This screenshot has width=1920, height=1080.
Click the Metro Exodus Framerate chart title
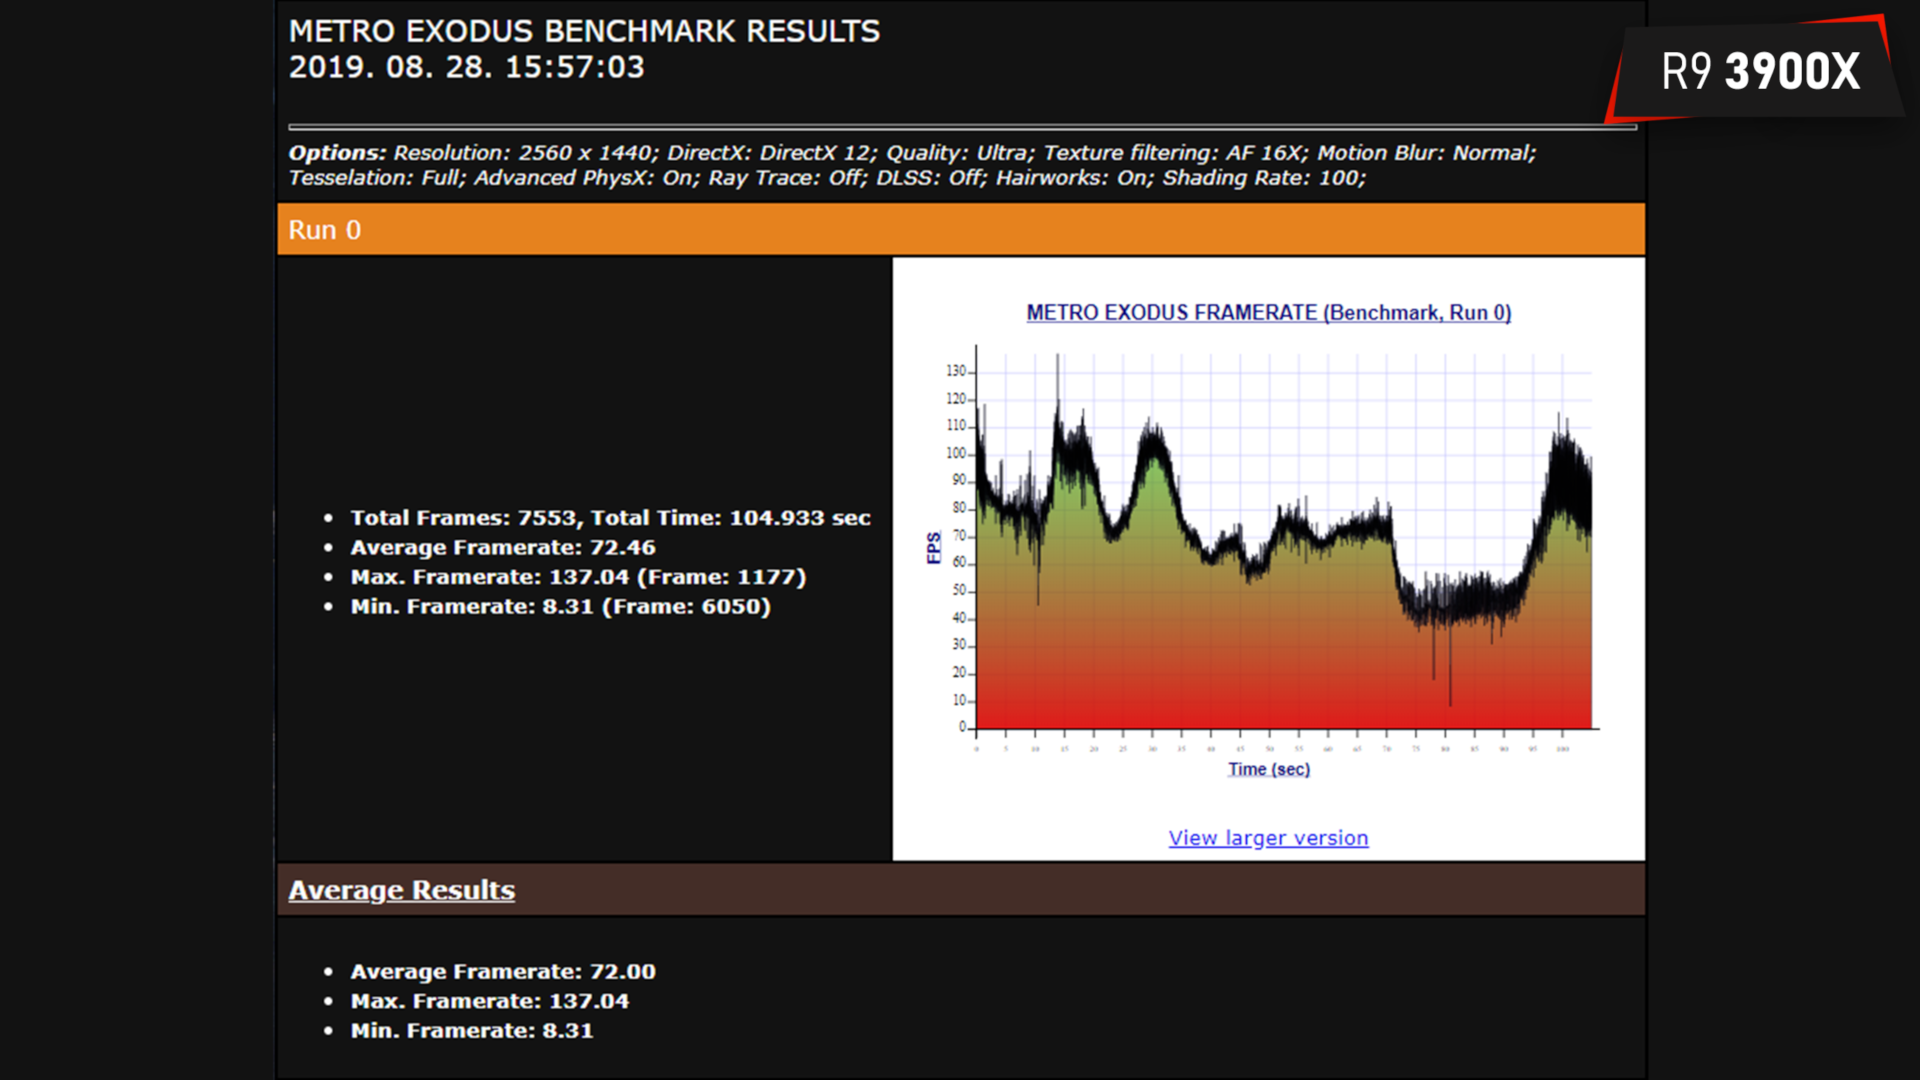(1268, 313)
